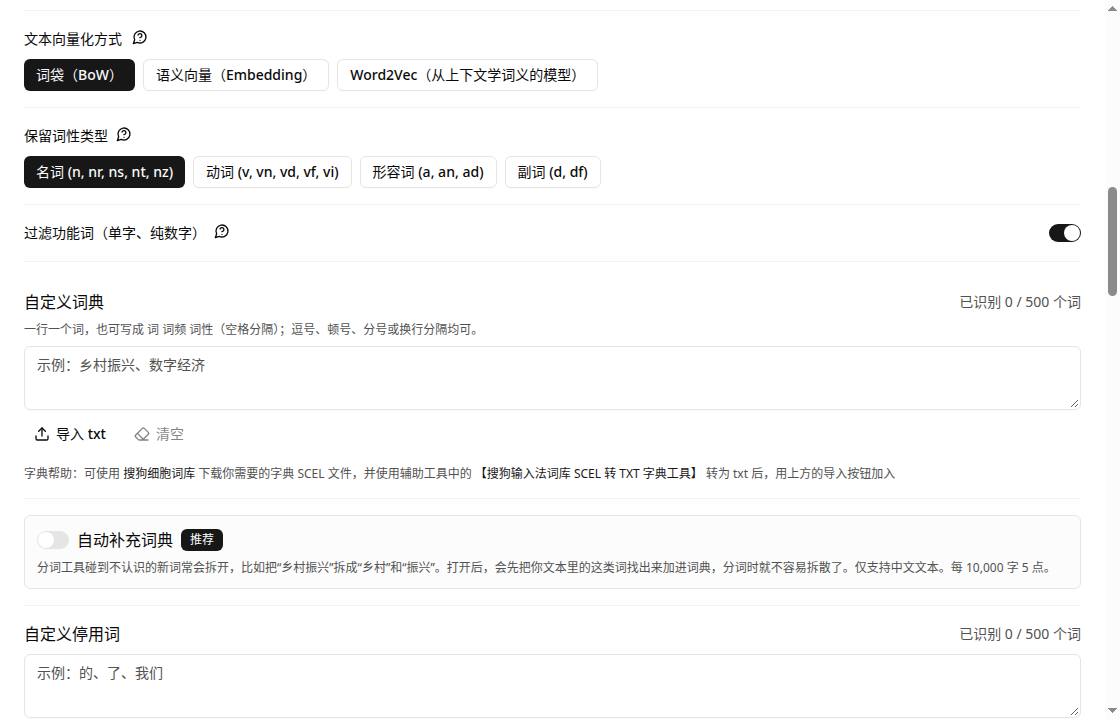This screenshot has width=1120, height=720.
Task: Select 词袋 (BoW) vectorization option
Action: tap(79, 75)
